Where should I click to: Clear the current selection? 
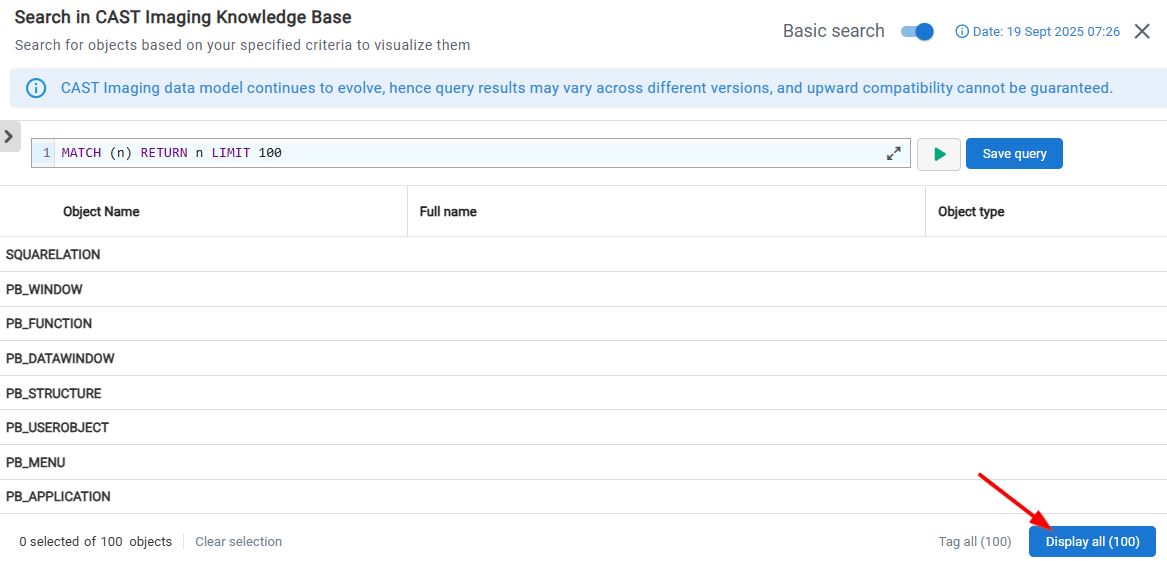point(238,542)
